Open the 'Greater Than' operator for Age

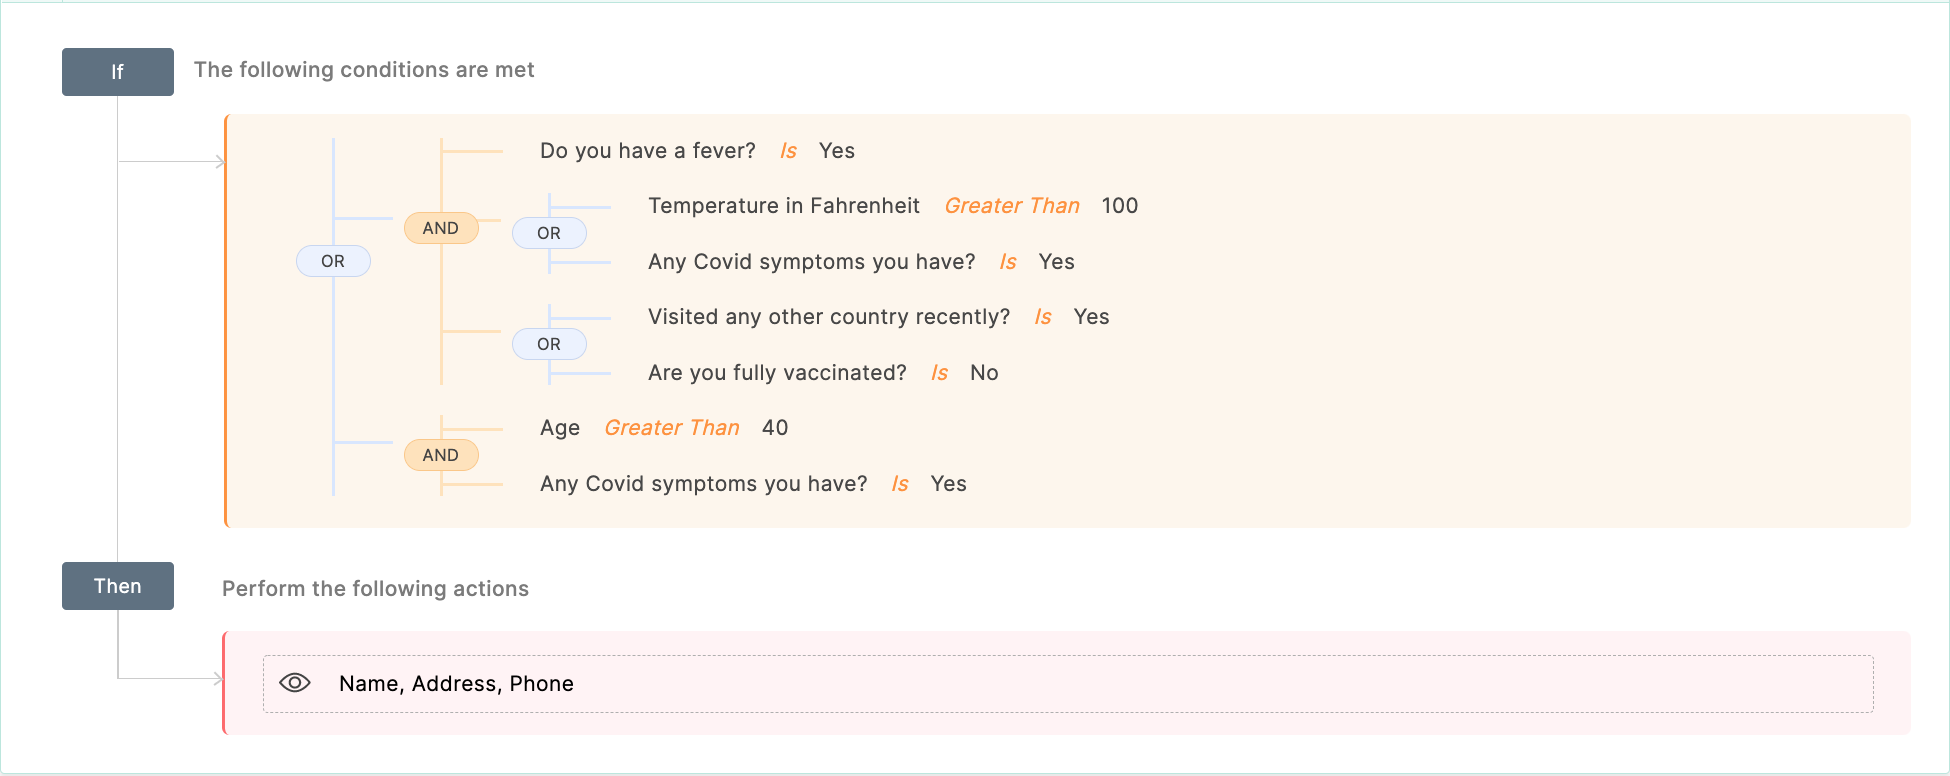(x=672, y=428)
